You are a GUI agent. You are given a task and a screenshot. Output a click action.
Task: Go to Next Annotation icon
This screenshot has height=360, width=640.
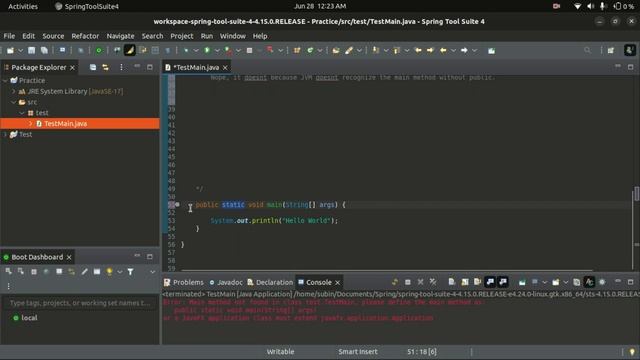(x=376, y=50)
